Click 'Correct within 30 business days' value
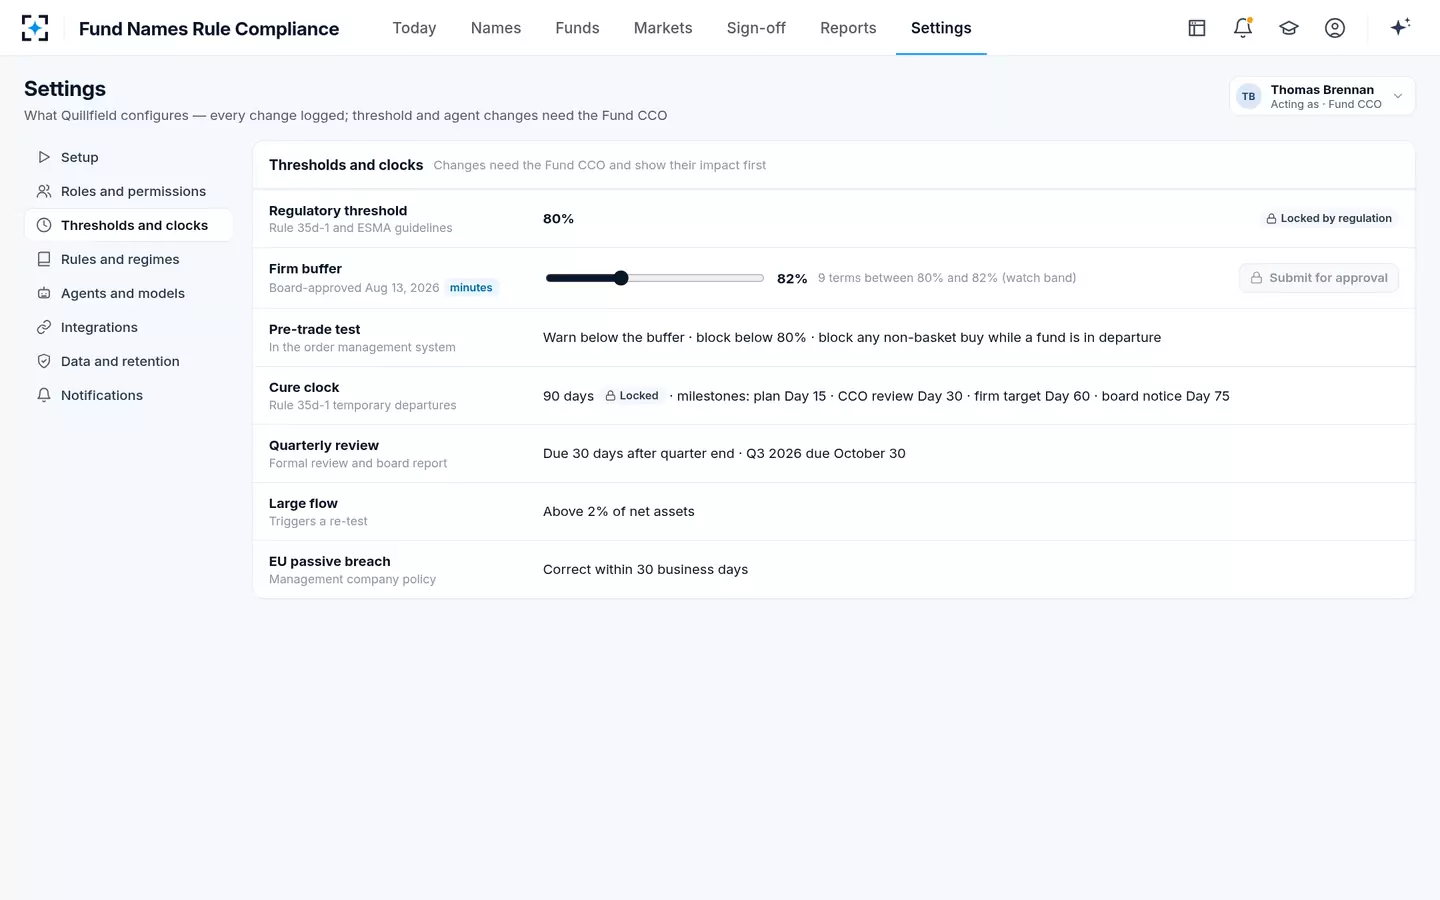Image resolution: width=1440 pixels, height=900 pixels. (x=645, y=569)
